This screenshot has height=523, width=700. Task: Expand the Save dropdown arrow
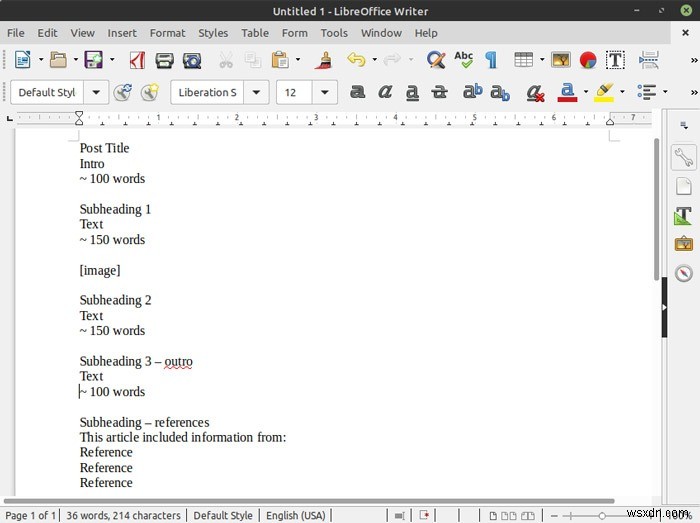(112, 60)
